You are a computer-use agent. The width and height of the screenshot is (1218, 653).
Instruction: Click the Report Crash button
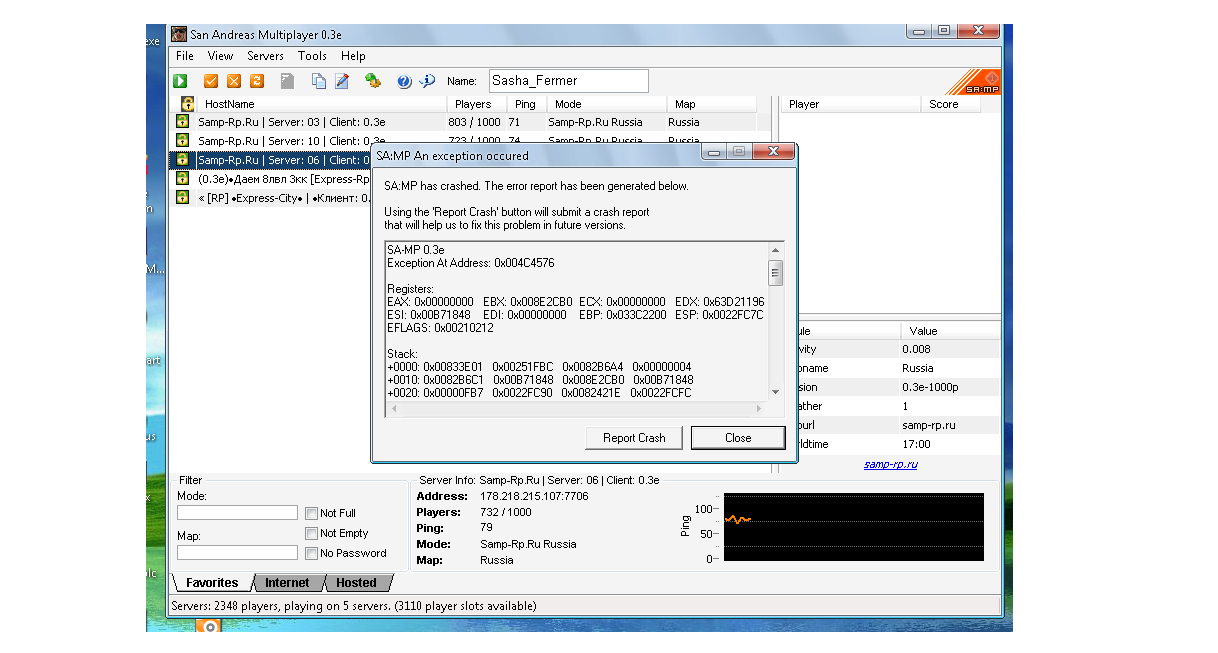point(634,438)
